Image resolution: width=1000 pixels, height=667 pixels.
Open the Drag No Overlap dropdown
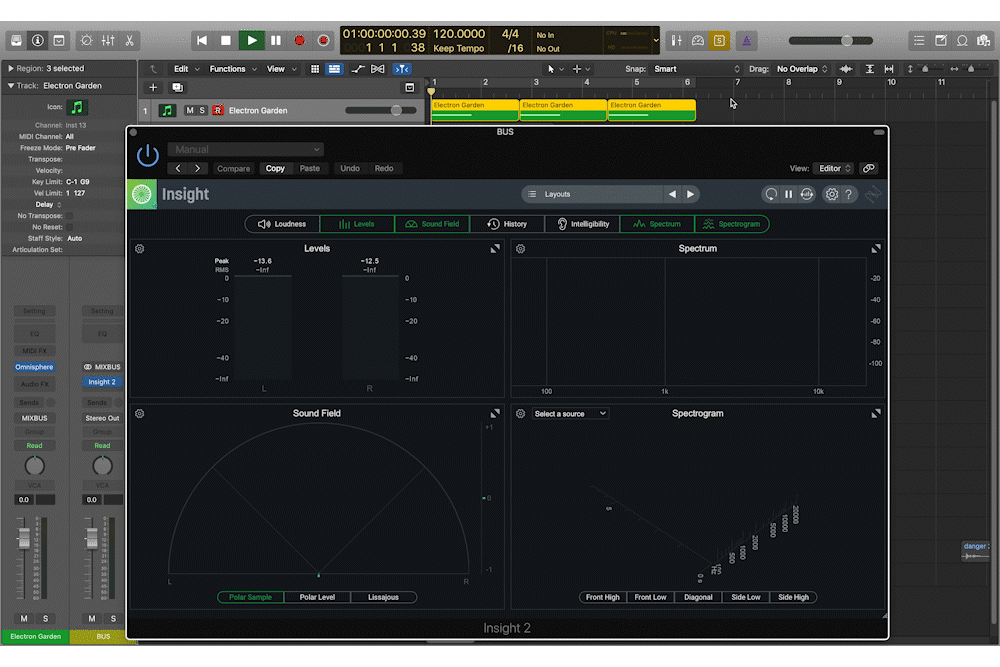[x=802, y=69]
